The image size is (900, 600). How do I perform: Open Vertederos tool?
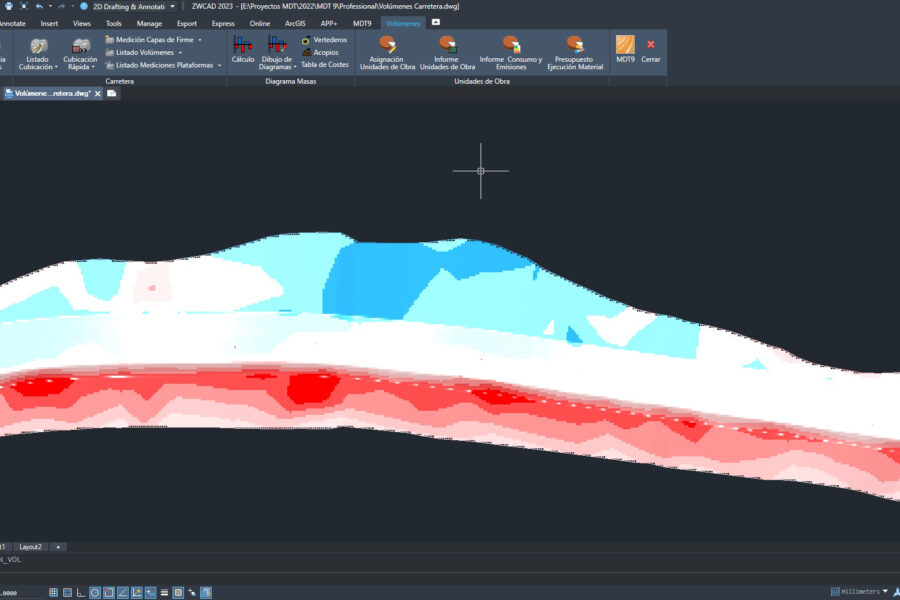[x=324, y=40]
